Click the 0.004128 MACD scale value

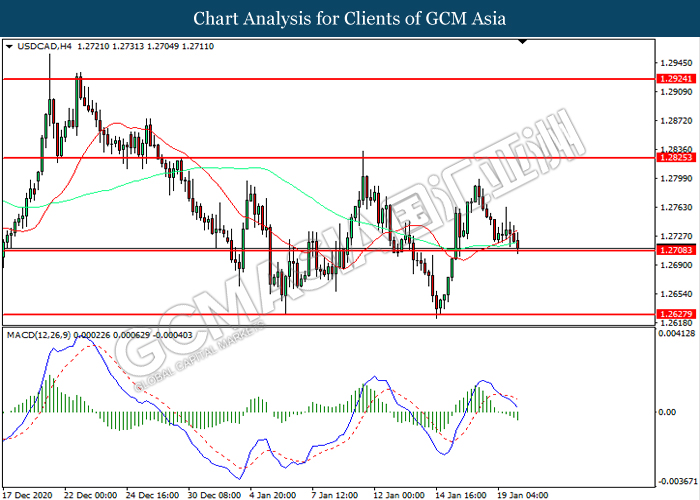click(x=677, y=333)
